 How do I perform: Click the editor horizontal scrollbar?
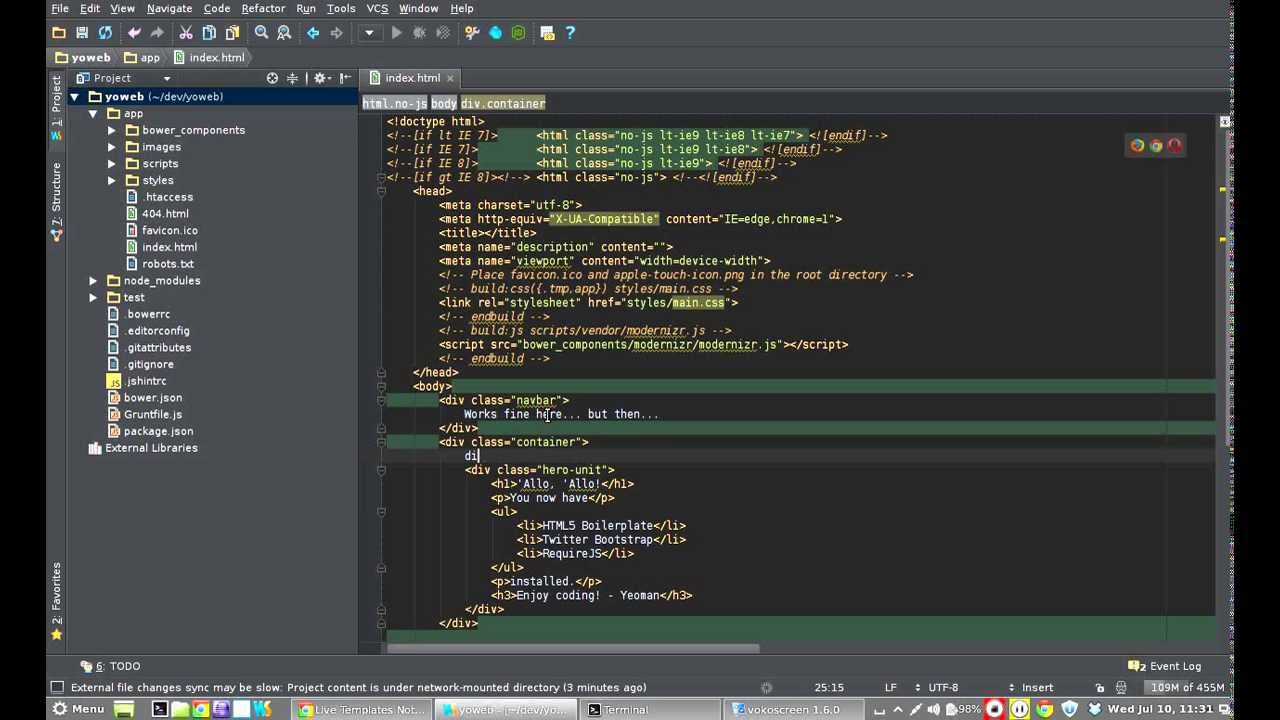[573, 648]
